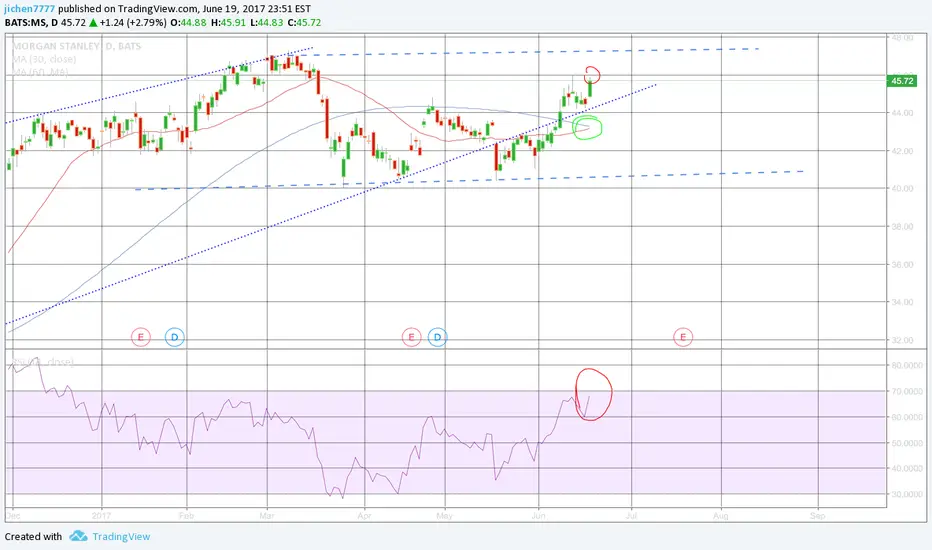Click the 50.0000 RSI axis label

(906, 444)
